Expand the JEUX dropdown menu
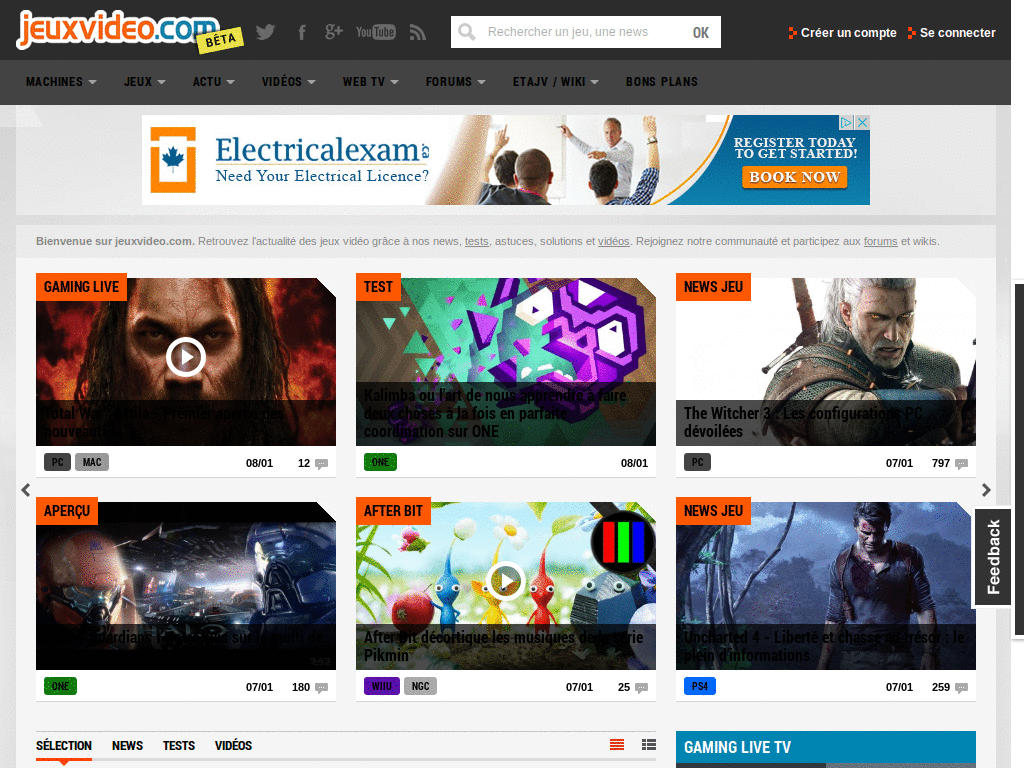This screenshot has width=1024, height=768. pos(145,82)
